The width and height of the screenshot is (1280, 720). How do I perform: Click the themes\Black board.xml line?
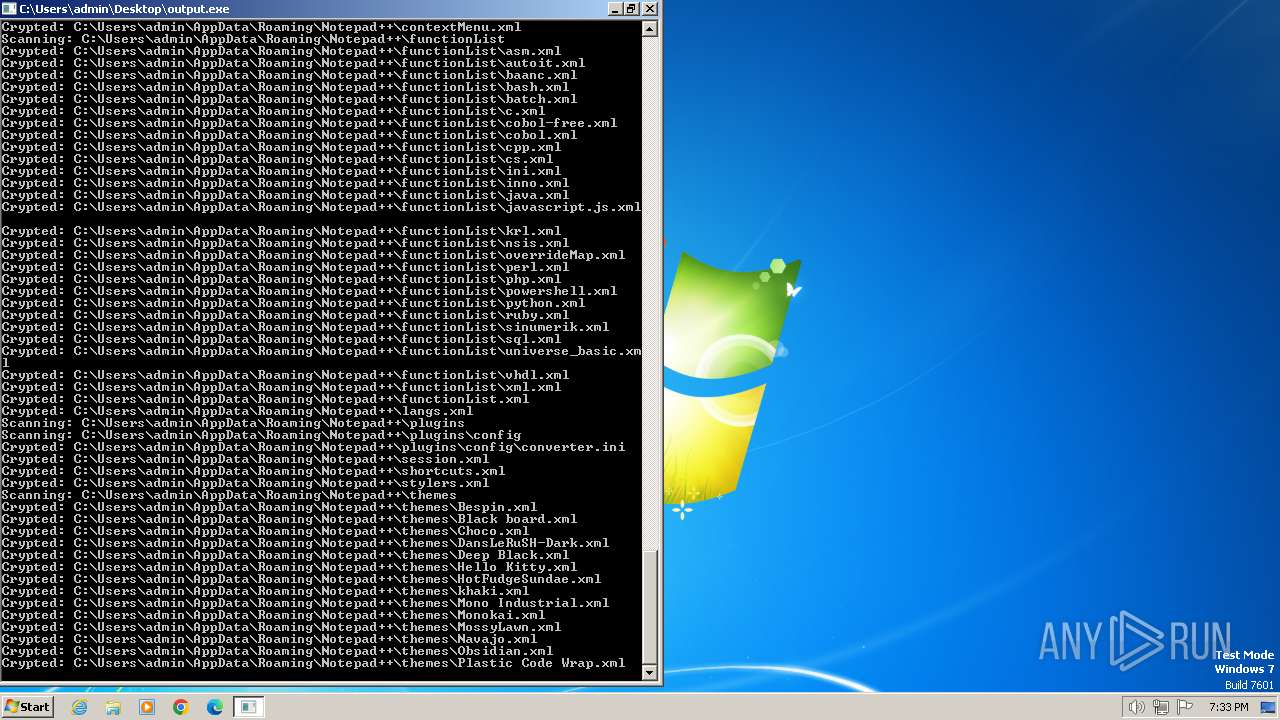pyautogui.click(x=289, y=519)
